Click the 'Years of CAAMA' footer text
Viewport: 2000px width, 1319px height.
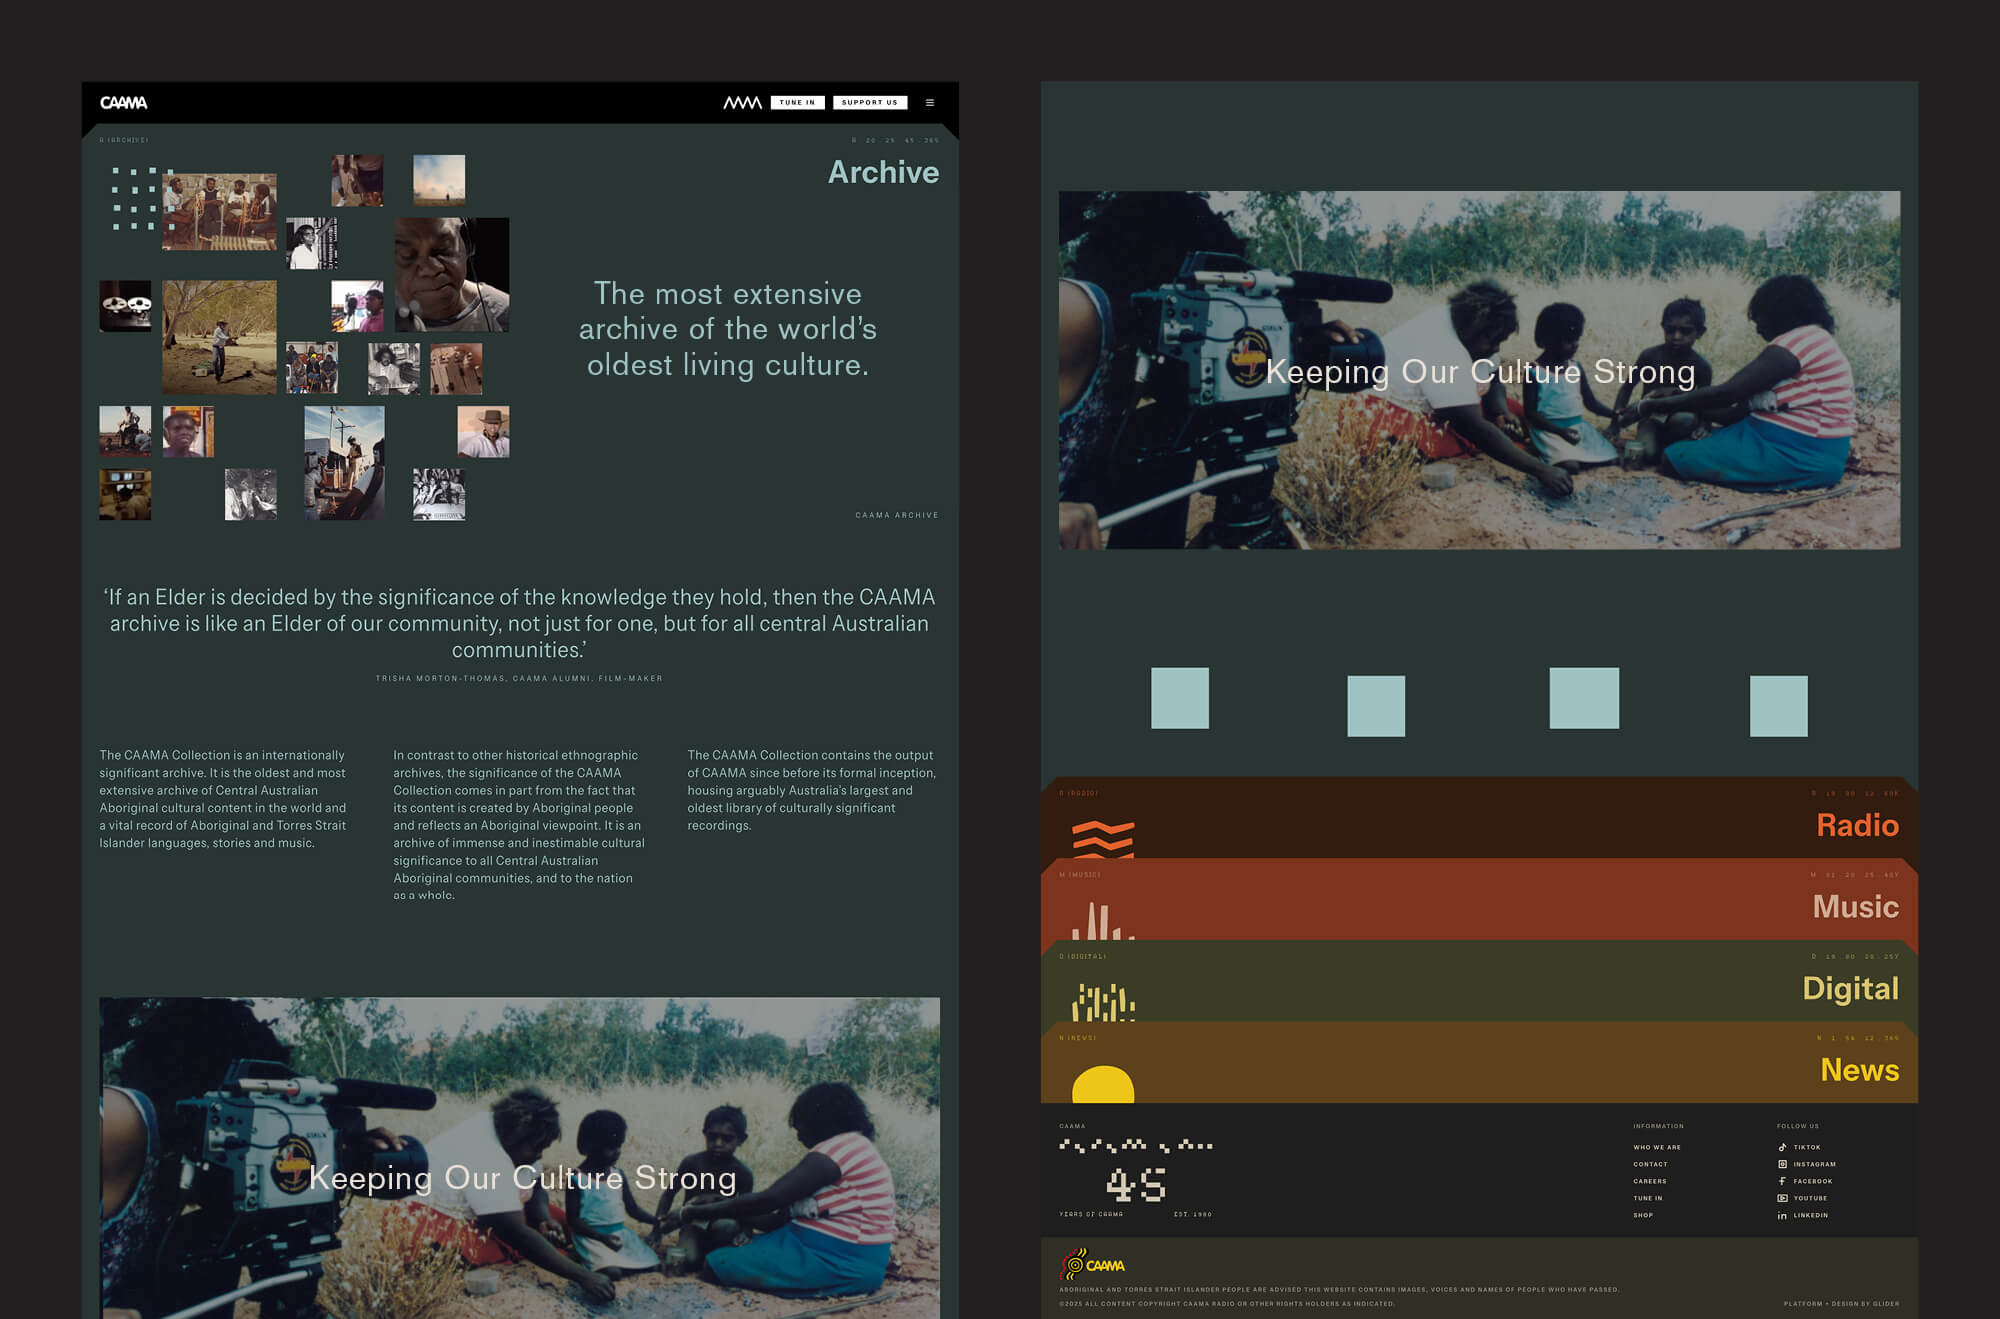coord(1091,1214)
